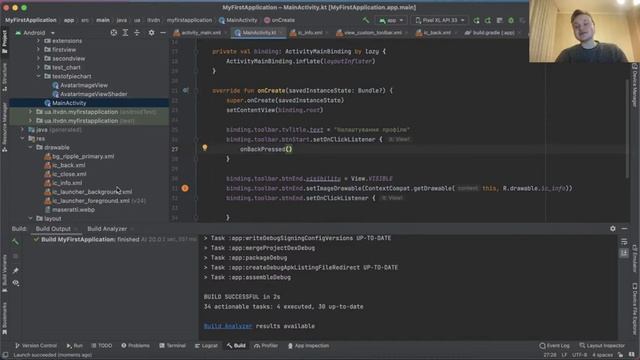Viewport: 640px width, 360px height.
Task: Expand the extensions package folder
Action: pos(38,41)
